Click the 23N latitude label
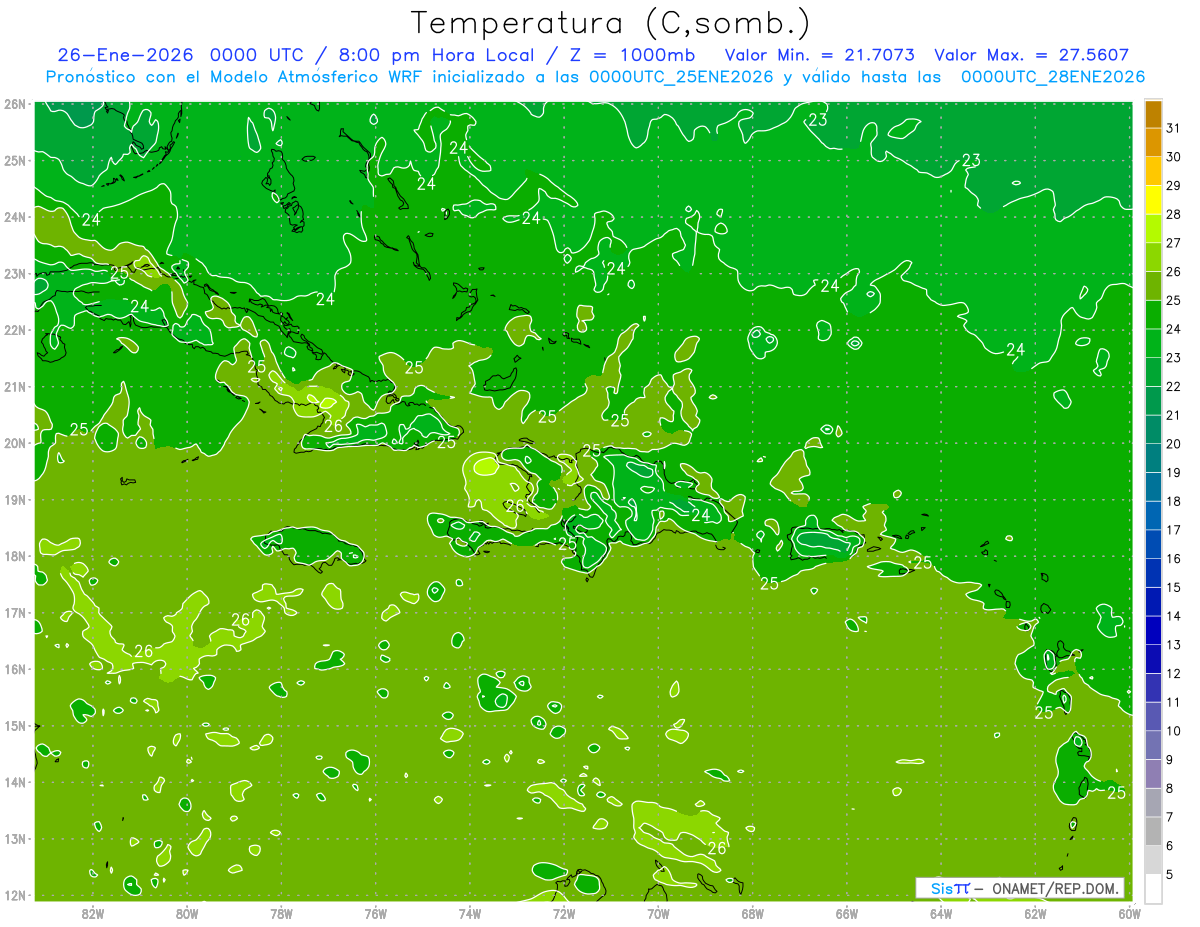This screenshot has height=927, width=1200. click(x=14, y=273)
